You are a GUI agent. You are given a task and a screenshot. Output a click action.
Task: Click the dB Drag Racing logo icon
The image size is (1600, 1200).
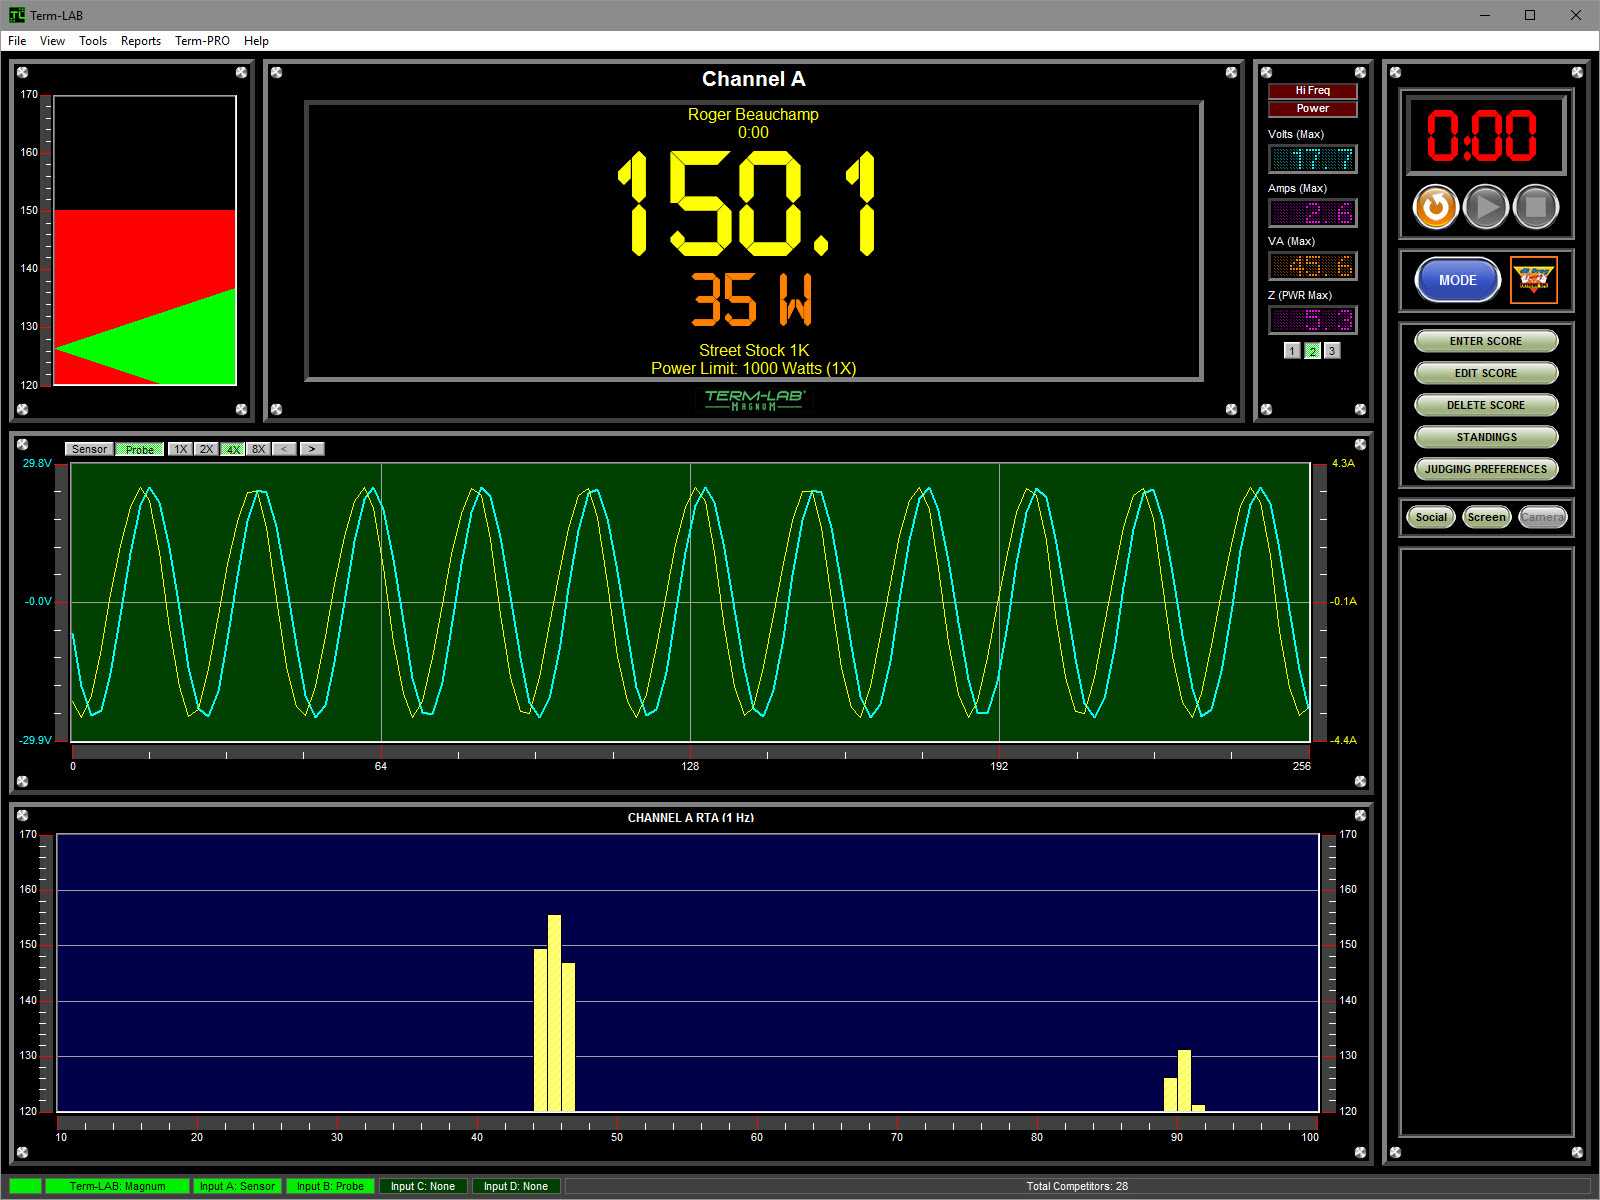(1533, 280)
